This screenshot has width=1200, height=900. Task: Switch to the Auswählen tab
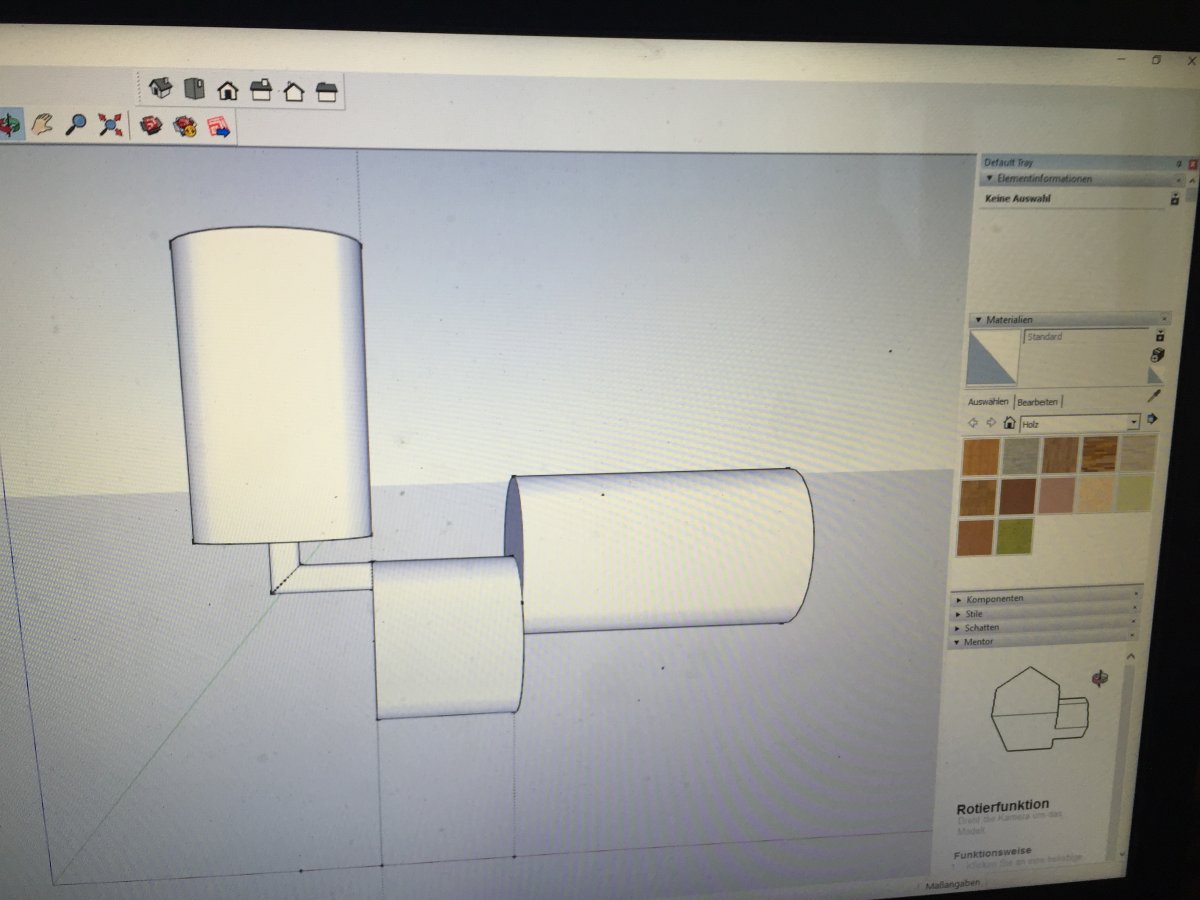[988, 401]
